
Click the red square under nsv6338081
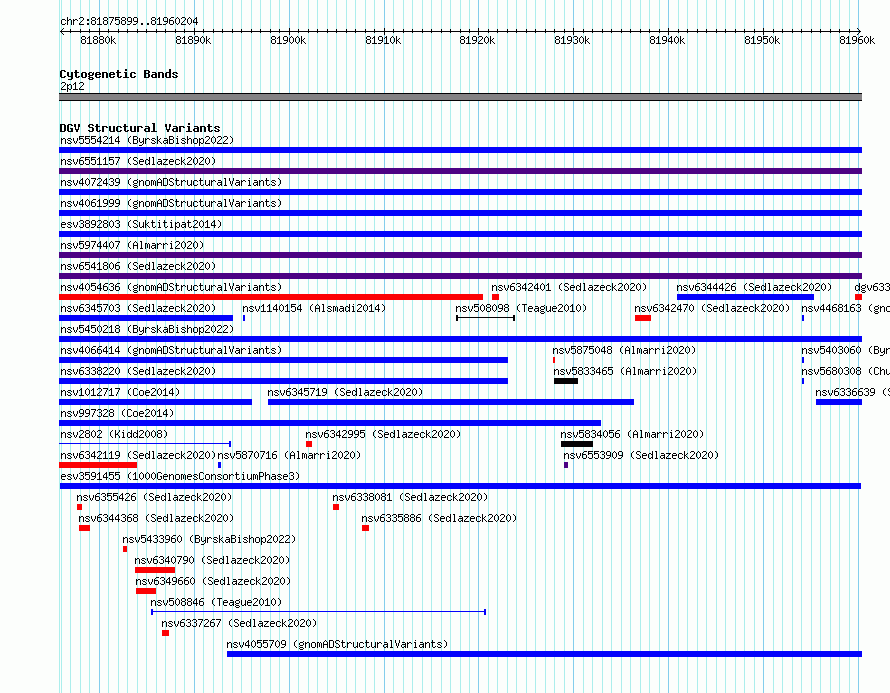click(336, 507)
